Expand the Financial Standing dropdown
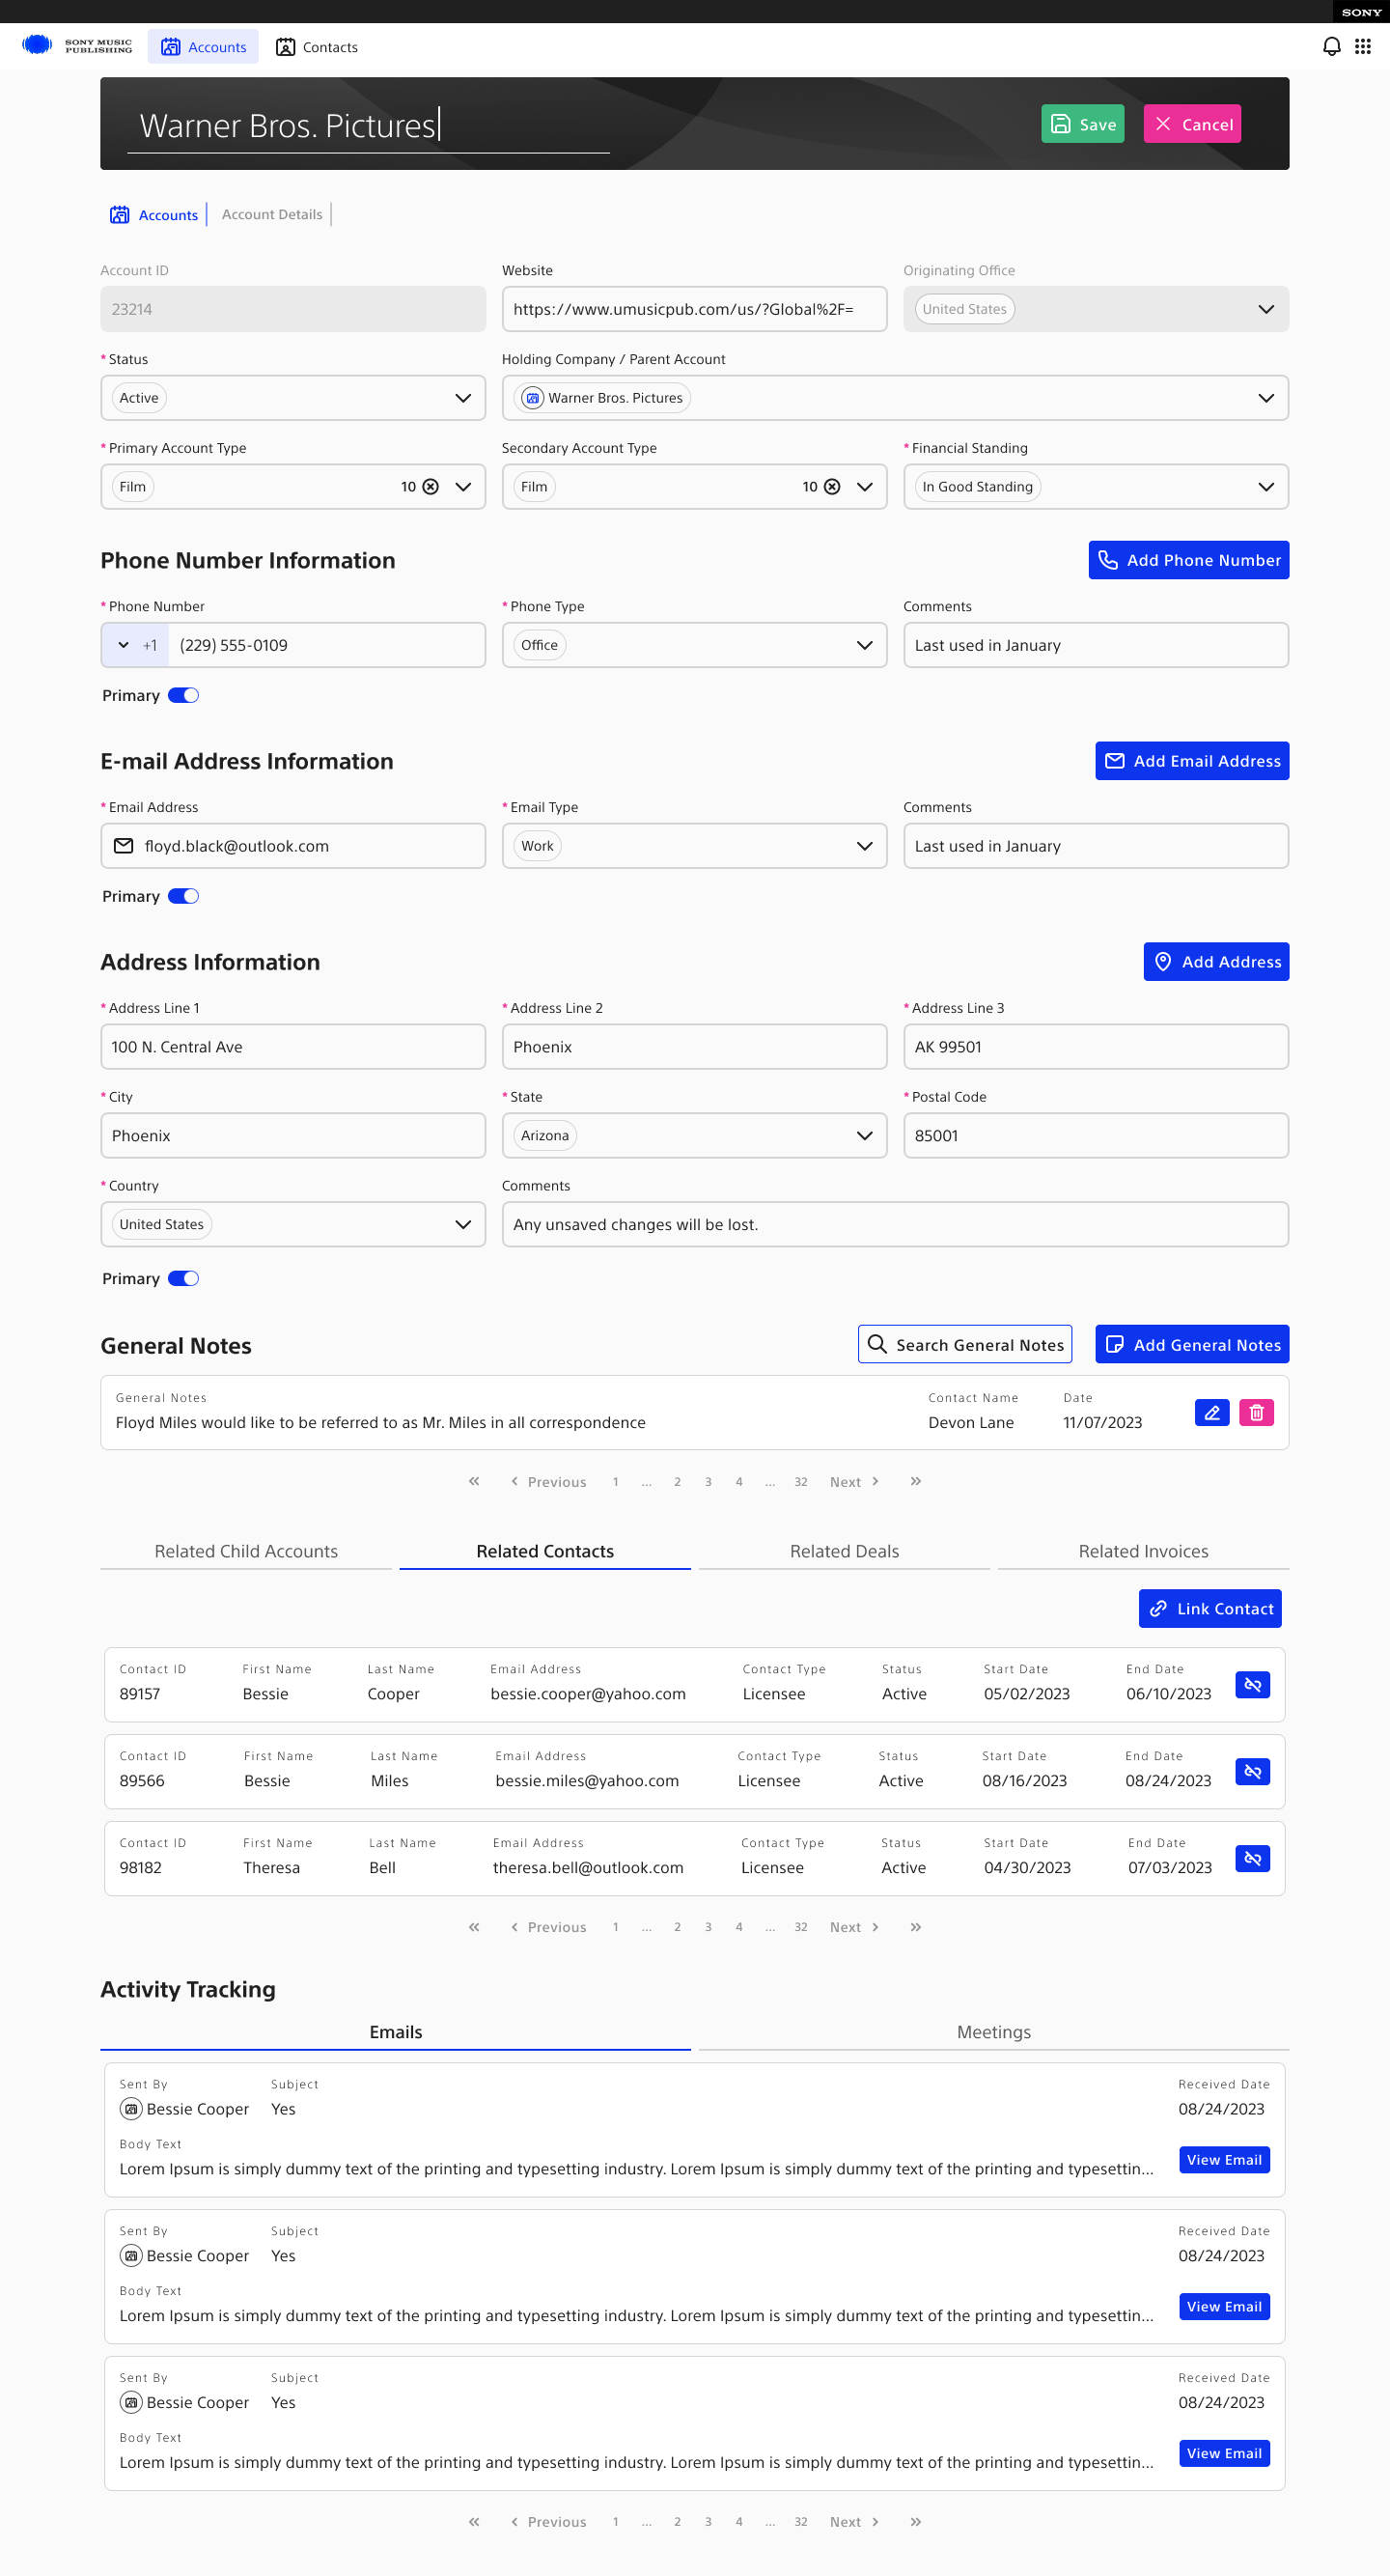This screenshot has height=2576, width=1390. (x=1266, y=487)
